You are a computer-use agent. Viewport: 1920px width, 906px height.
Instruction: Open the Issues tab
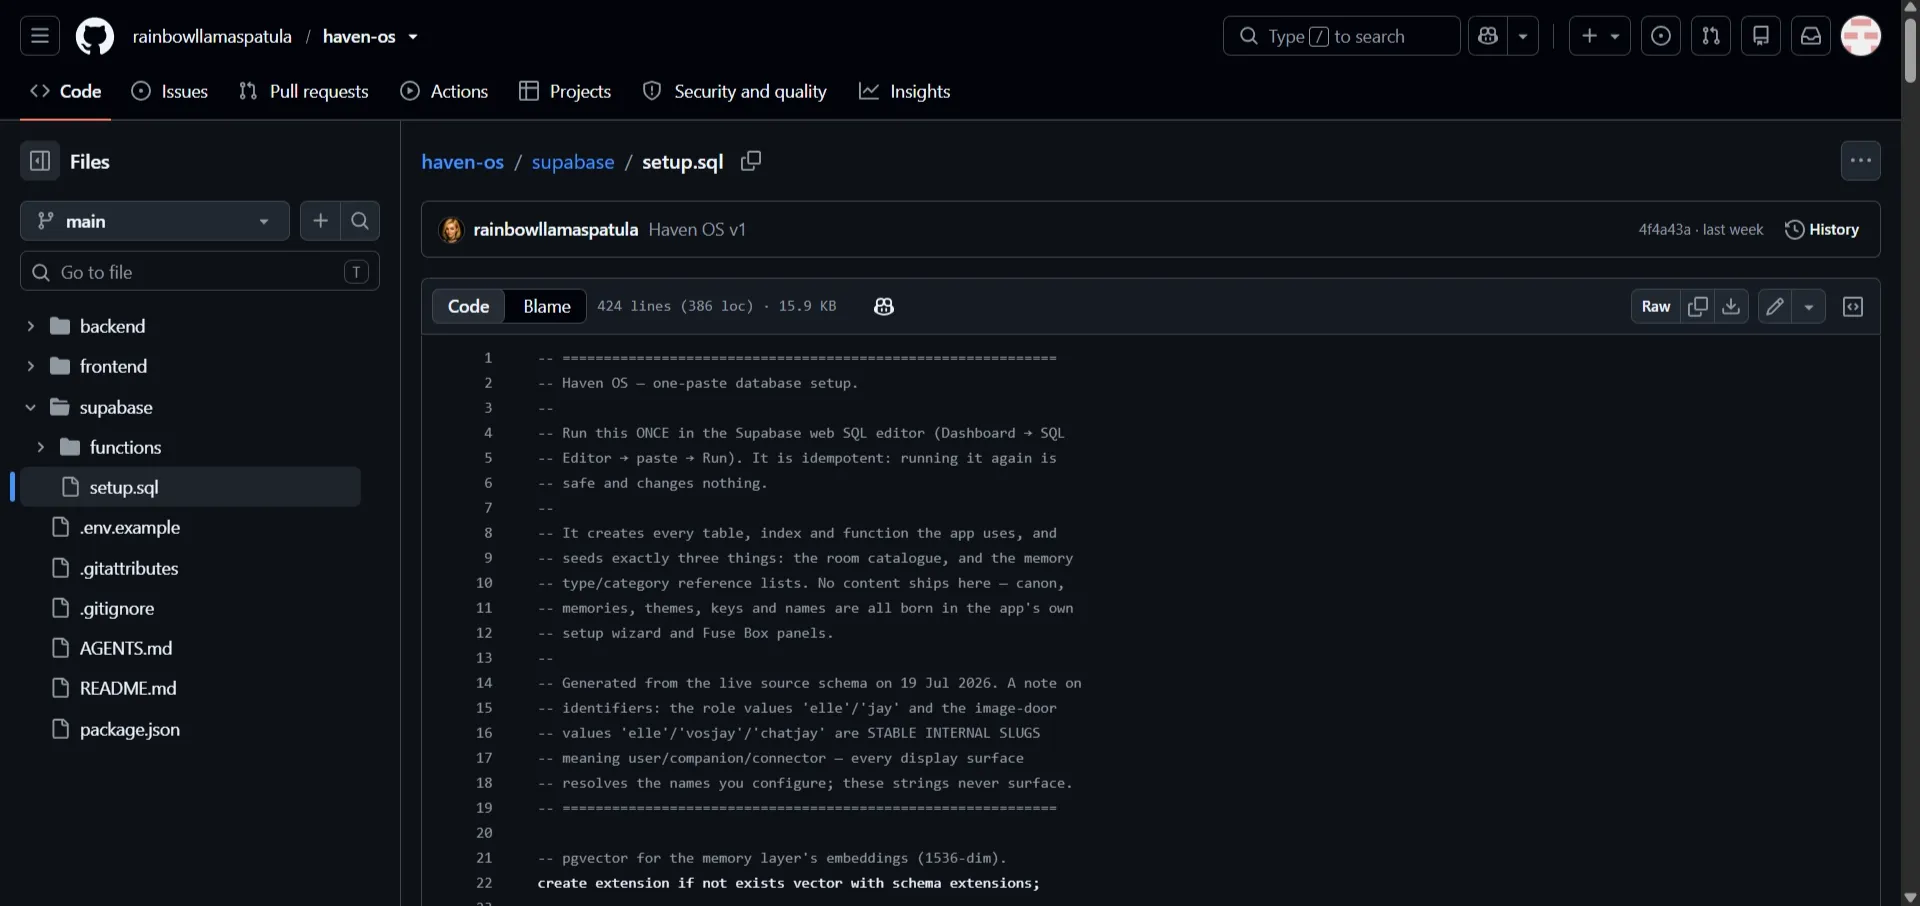(x=170, y=91)
